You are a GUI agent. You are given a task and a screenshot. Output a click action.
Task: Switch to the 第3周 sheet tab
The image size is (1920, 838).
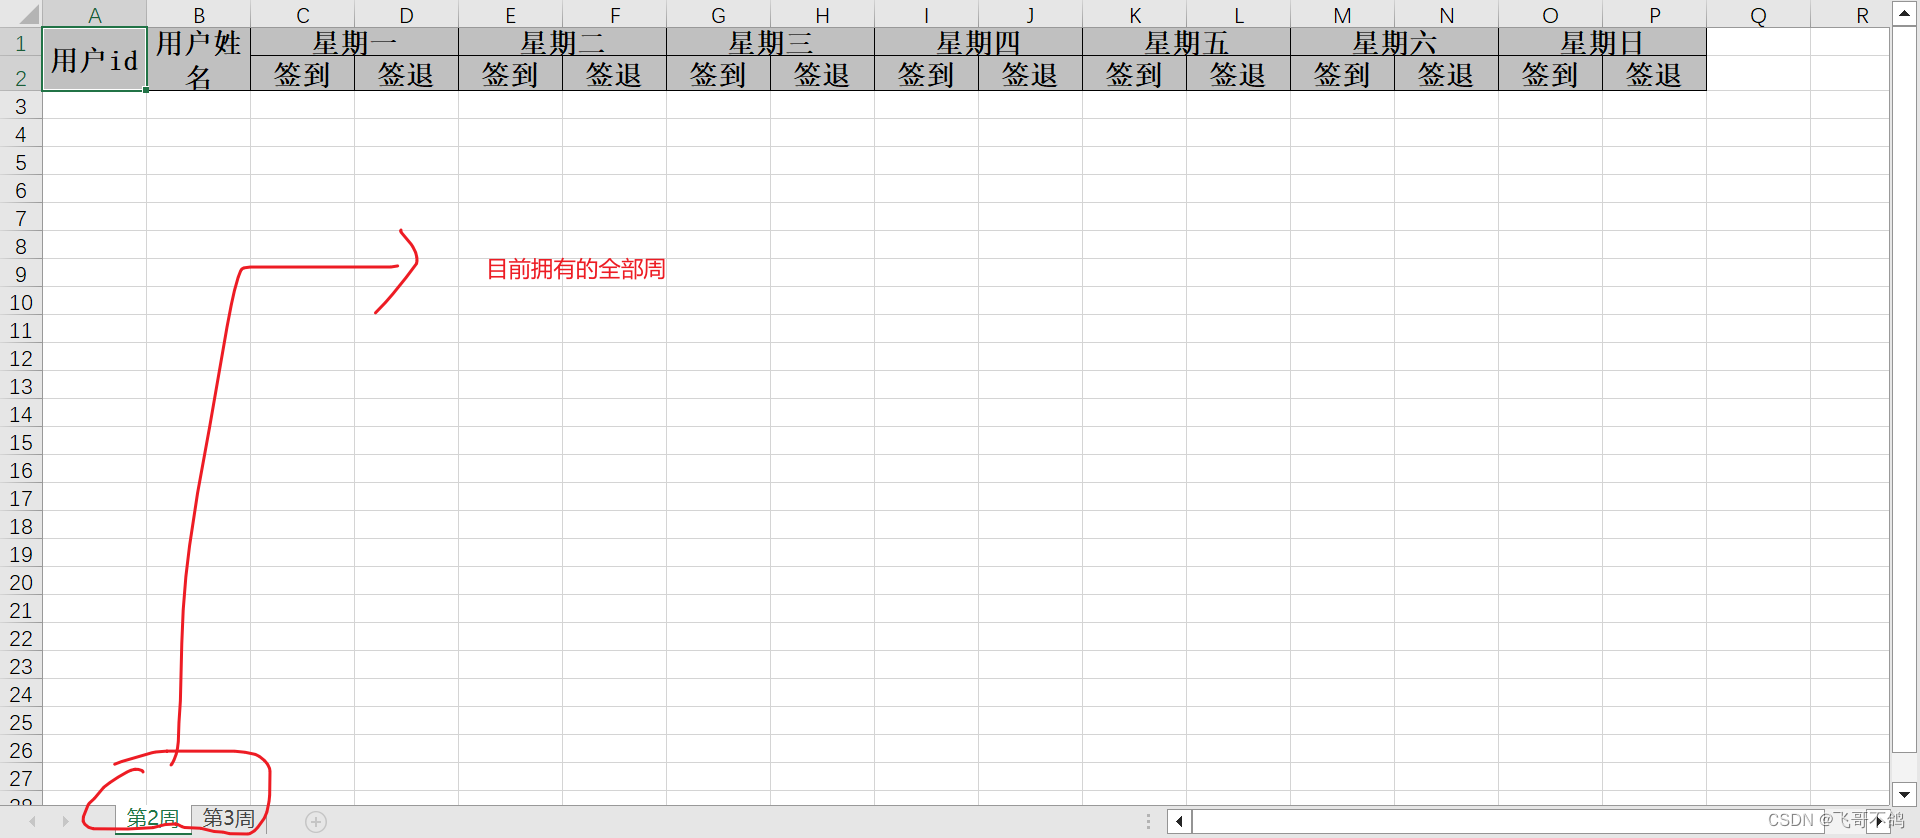[x=229, y=819]
